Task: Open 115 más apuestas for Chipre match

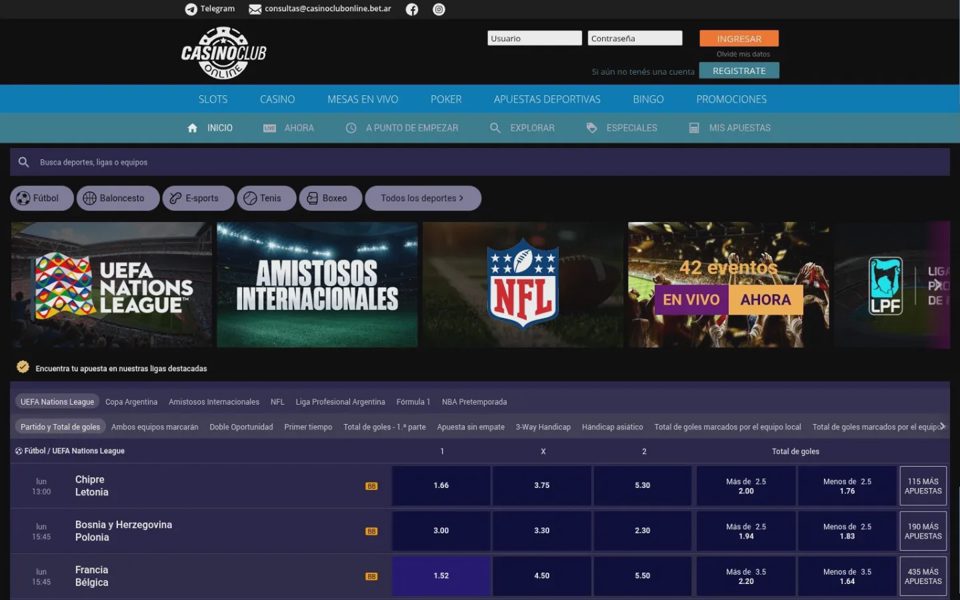Action: coord(923,486)
